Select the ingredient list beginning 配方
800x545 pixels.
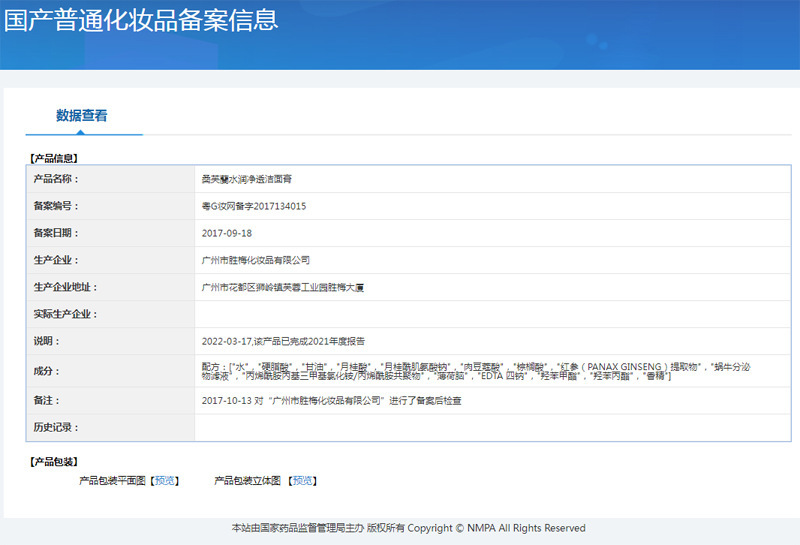pos(476,371)
